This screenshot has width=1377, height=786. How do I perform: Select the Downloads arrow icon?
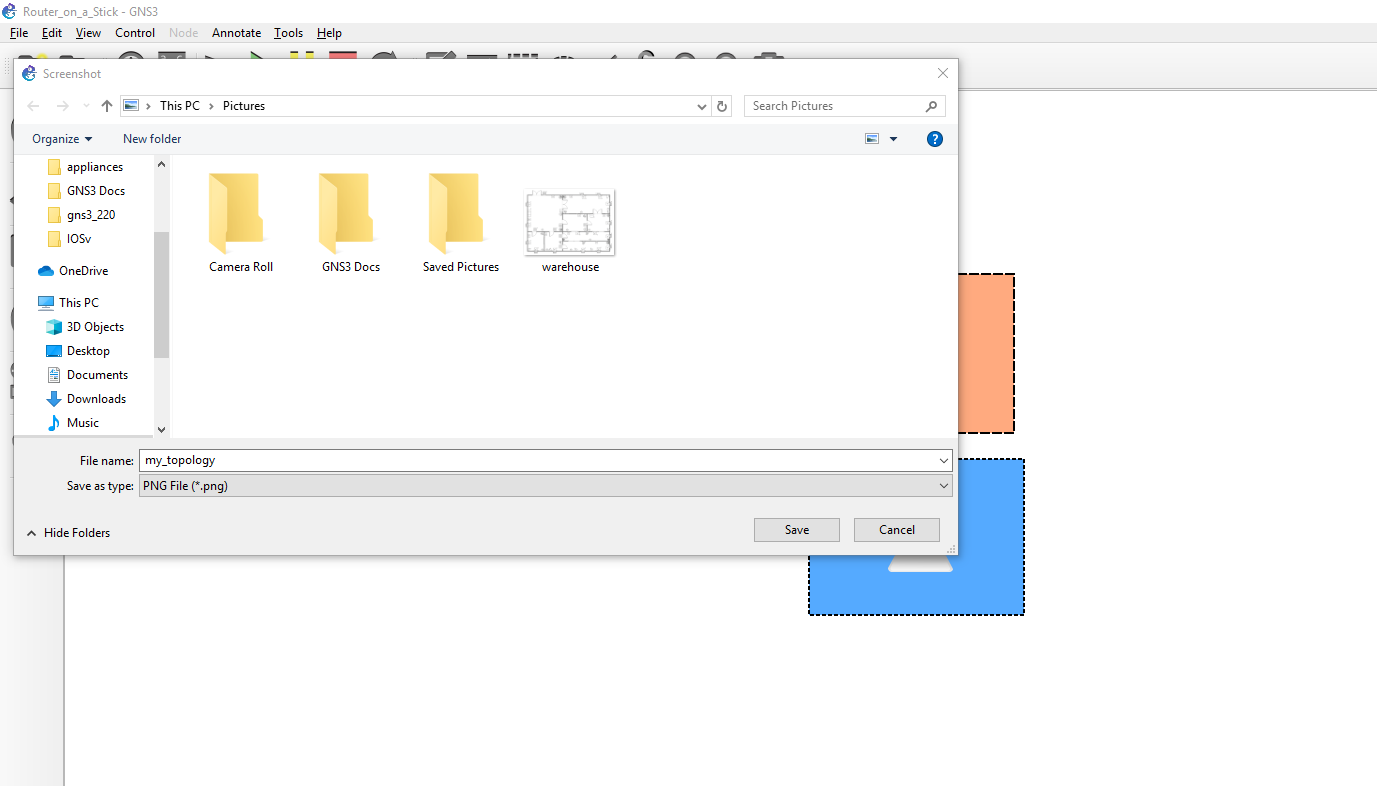(x=54, y=399)
